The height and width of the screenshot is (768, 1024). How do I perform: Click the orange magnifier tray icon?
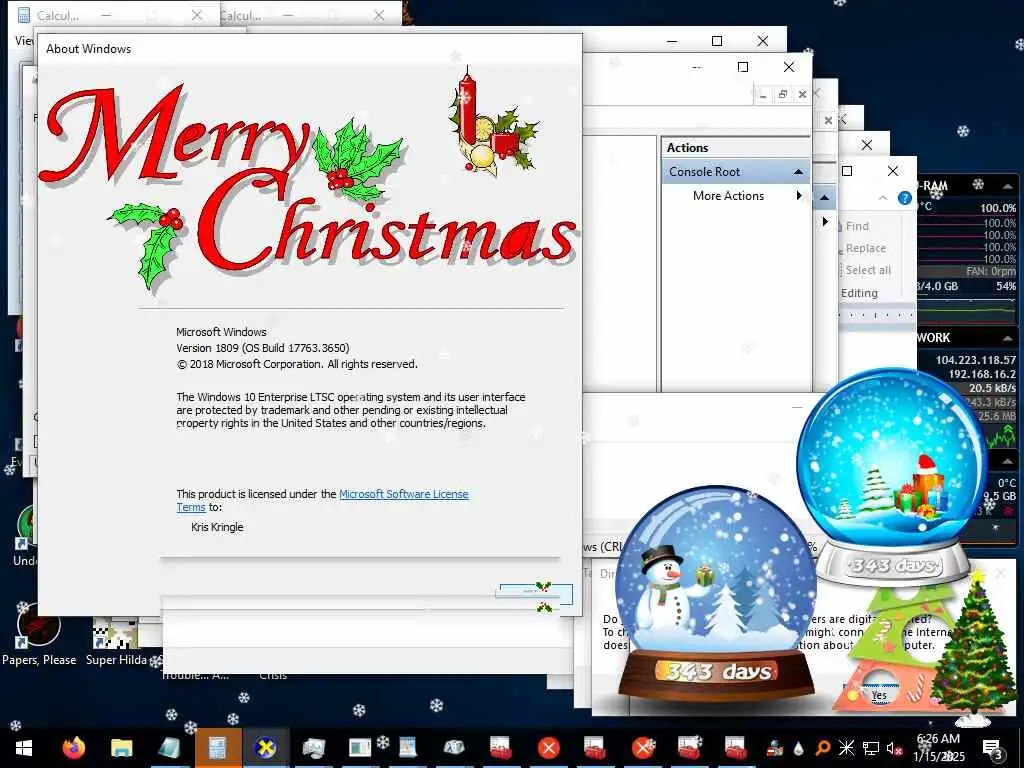[x=823, y=748]
